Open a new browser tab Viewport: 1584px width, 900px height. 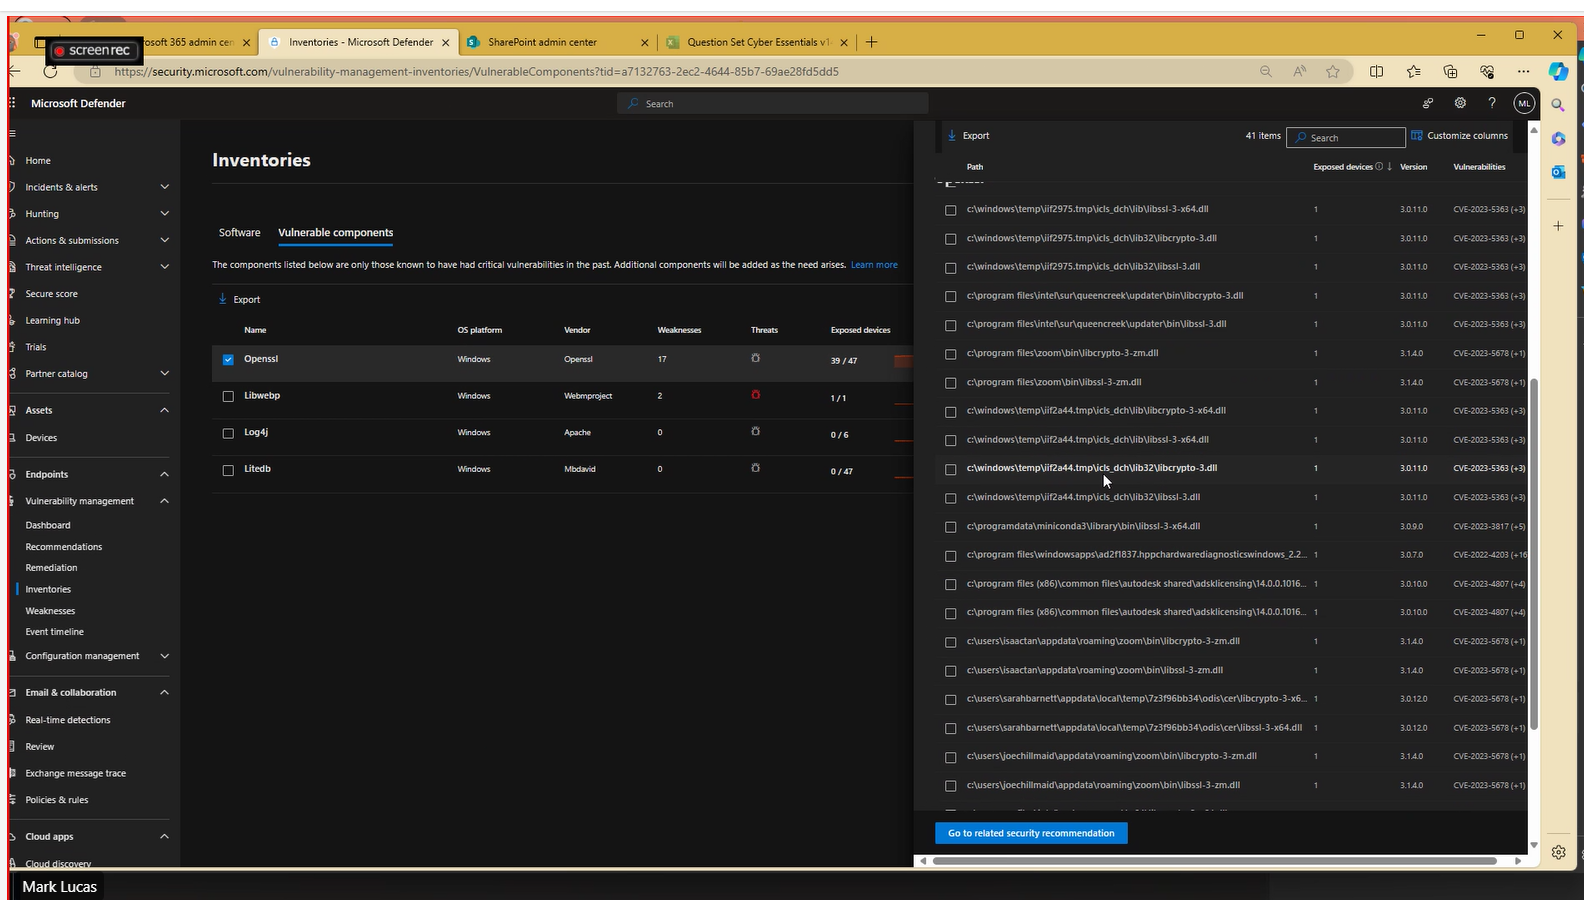tap(871, 42)
